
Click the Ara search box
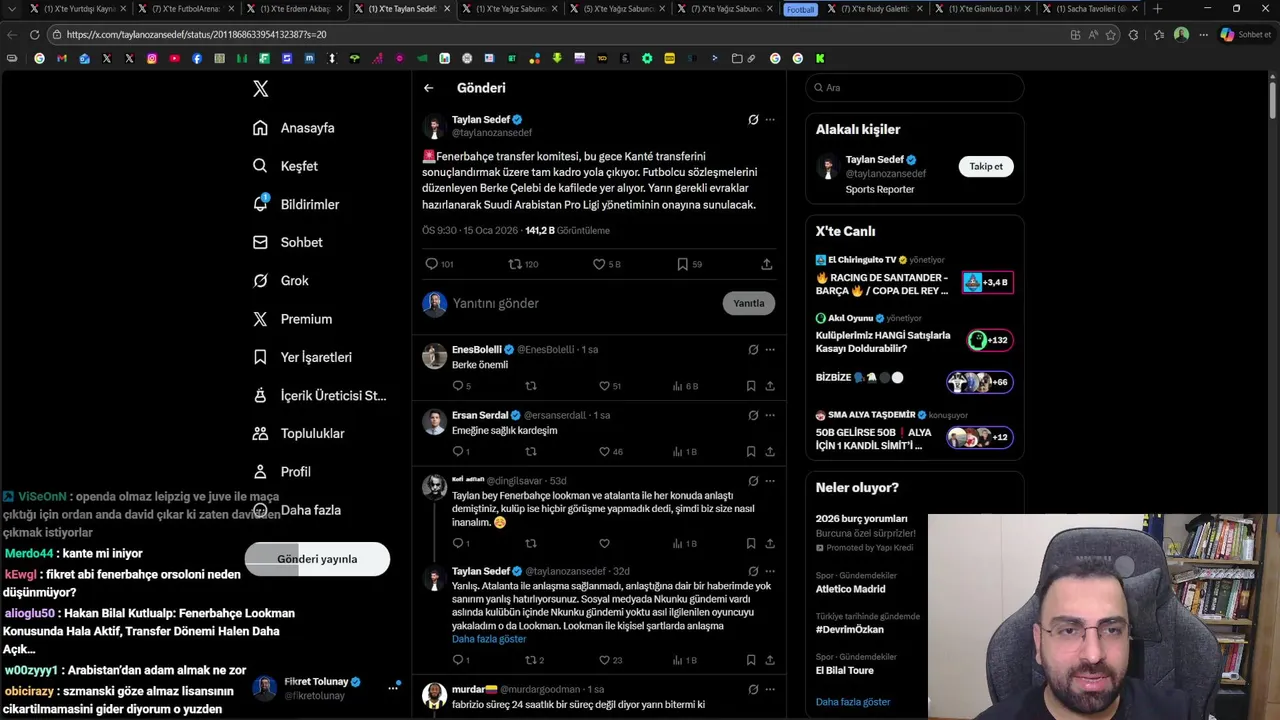915,88
